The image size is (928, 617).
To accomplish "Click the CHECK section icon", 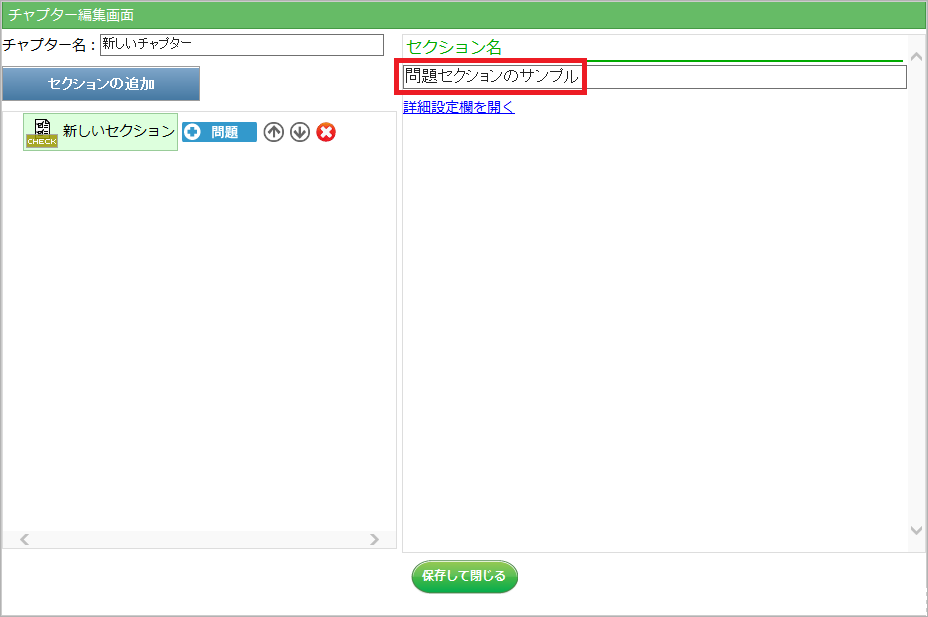I will pyautogui.click(x=42, y=133).
